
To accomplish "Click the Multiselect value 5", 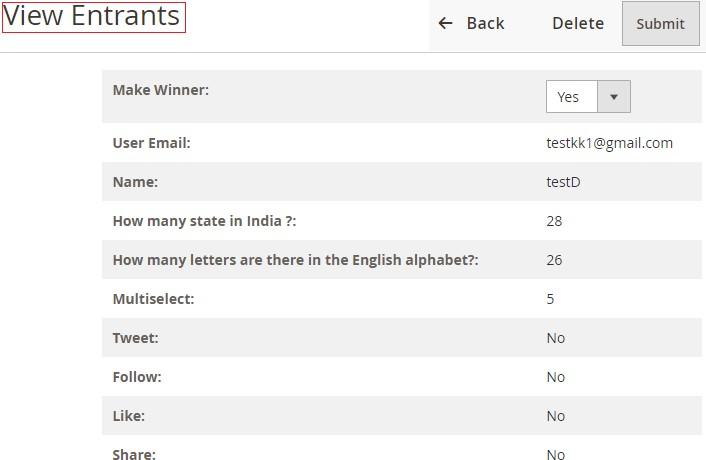I will click(550, 299).
